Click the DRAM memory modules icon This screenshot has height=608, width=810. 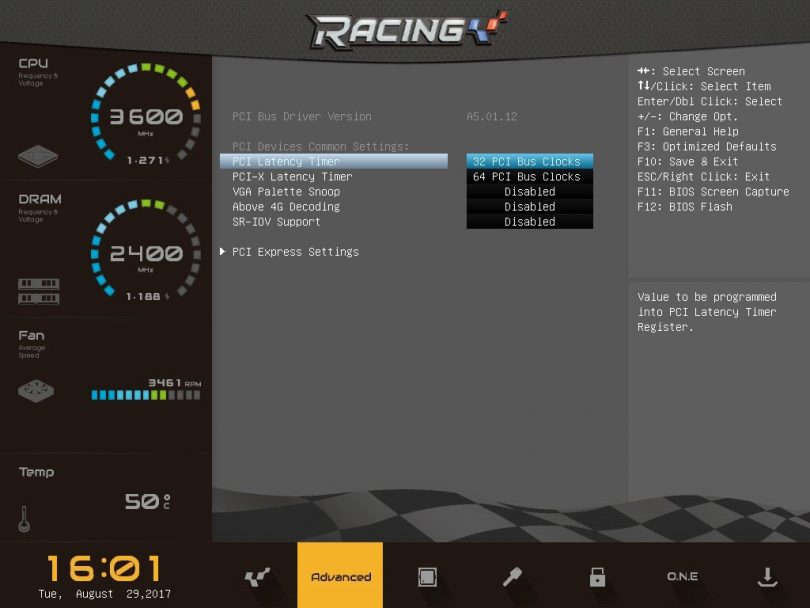[x=38, y=291]
